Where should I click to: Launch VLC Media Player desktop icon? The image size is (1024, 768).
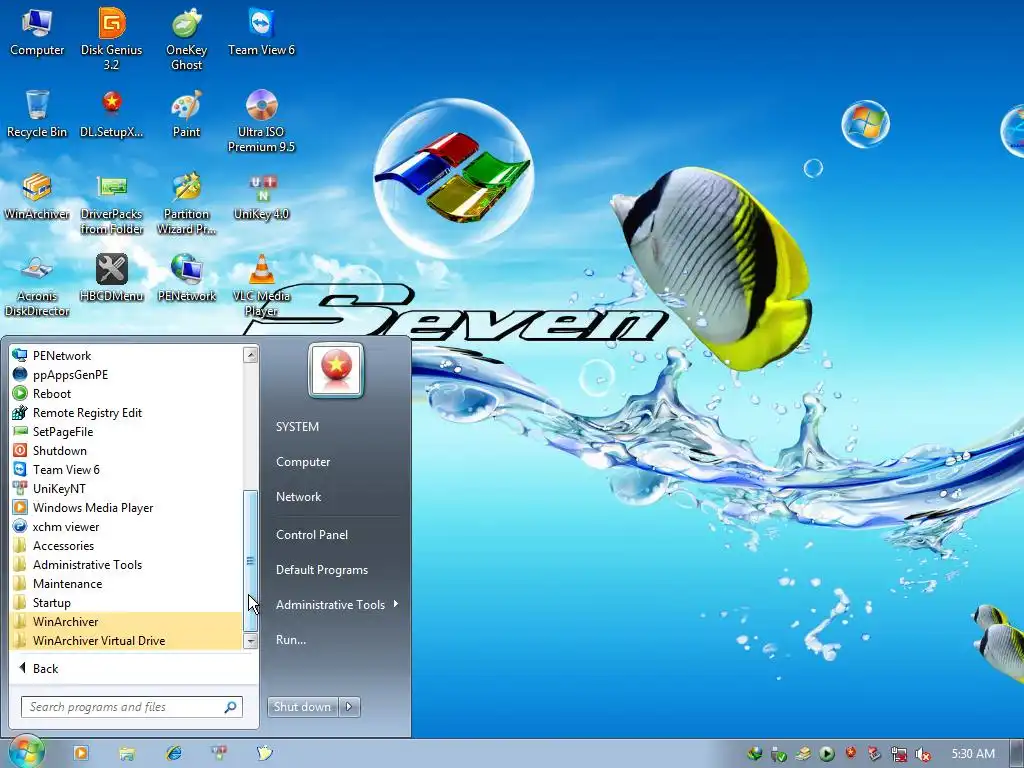(261, 285)
